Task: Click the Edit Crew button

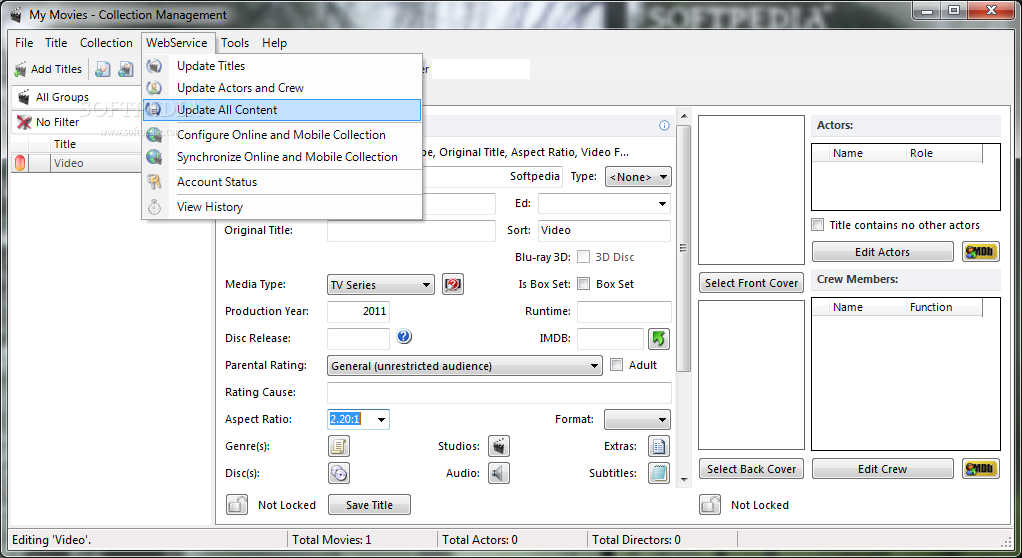Action: tap(883, 469)
